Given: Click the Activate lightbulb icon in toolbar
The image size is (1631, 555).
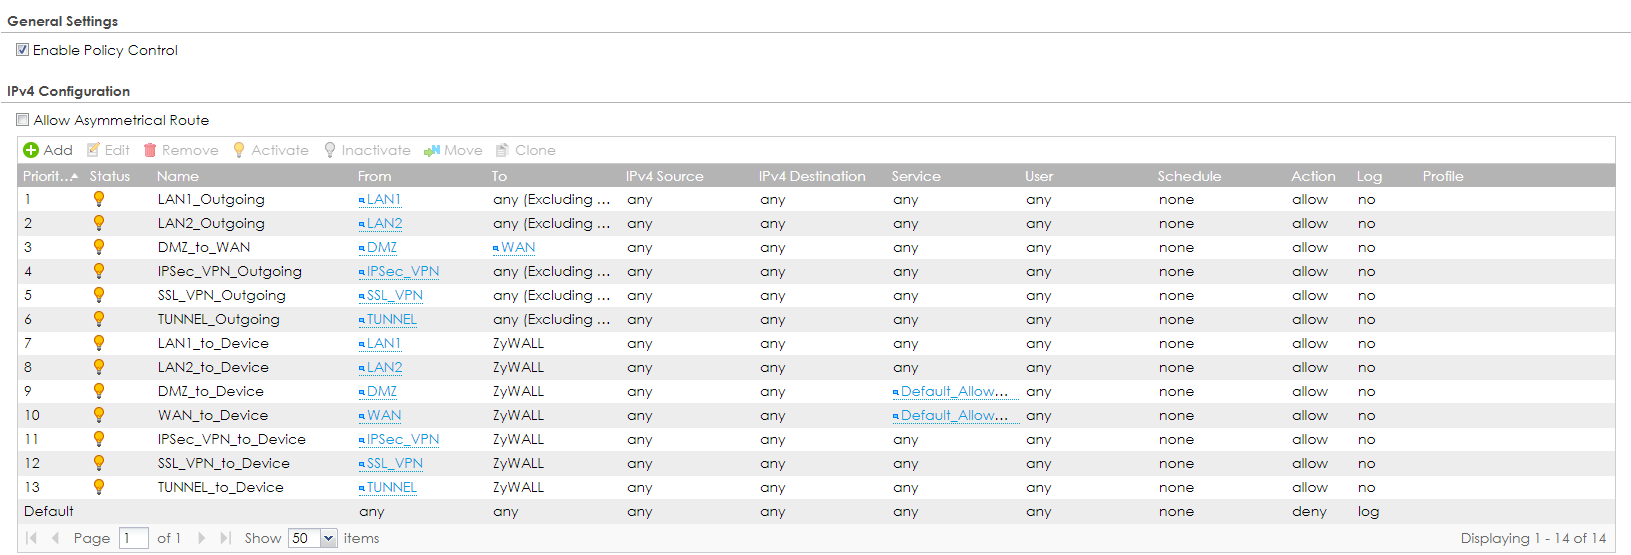Looking at the screenshot, I should click(x=239, y=150).
